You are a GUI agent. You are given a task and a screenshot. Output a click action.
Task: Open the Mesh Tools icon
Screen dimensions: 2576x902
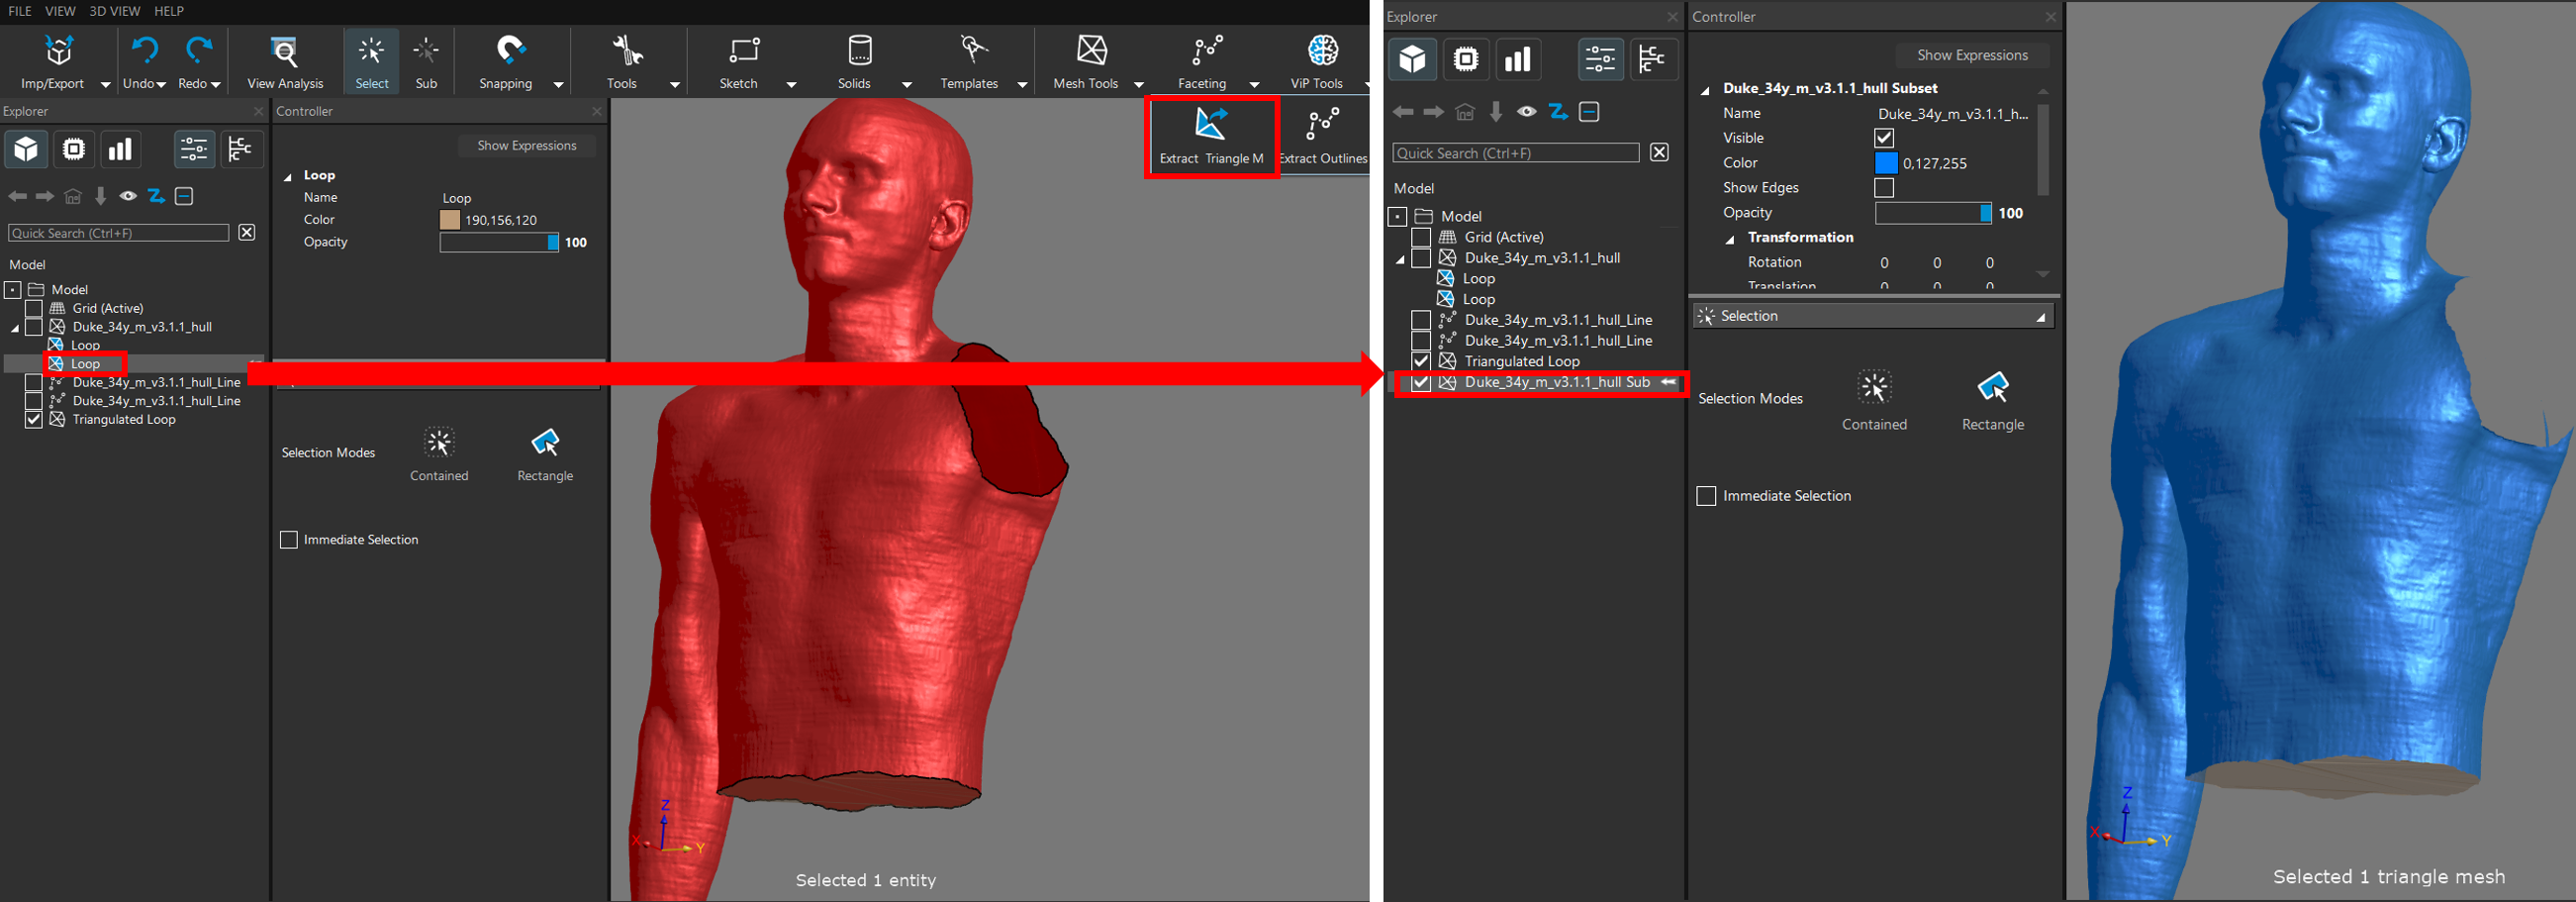pyautogui.click(x=1091, y=51)
